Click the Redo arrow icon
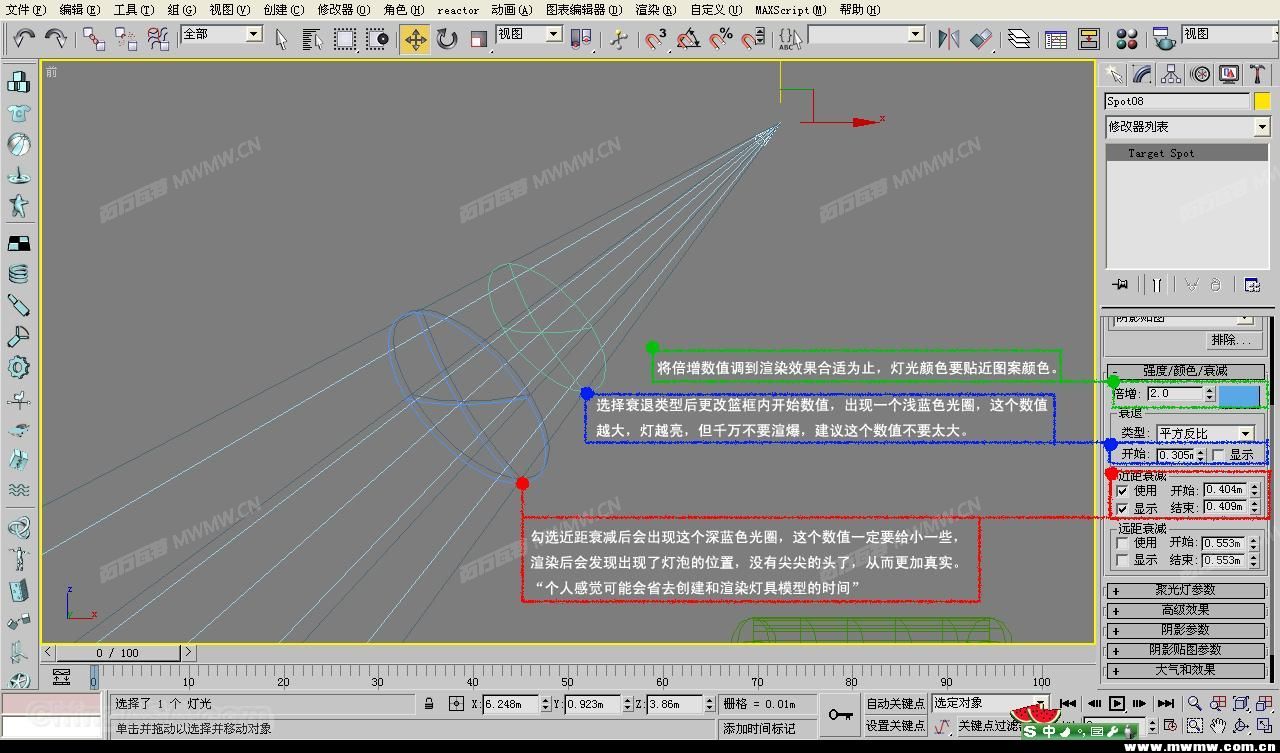1280x753 pixels. pyautogui.click(x=56, y=38)
